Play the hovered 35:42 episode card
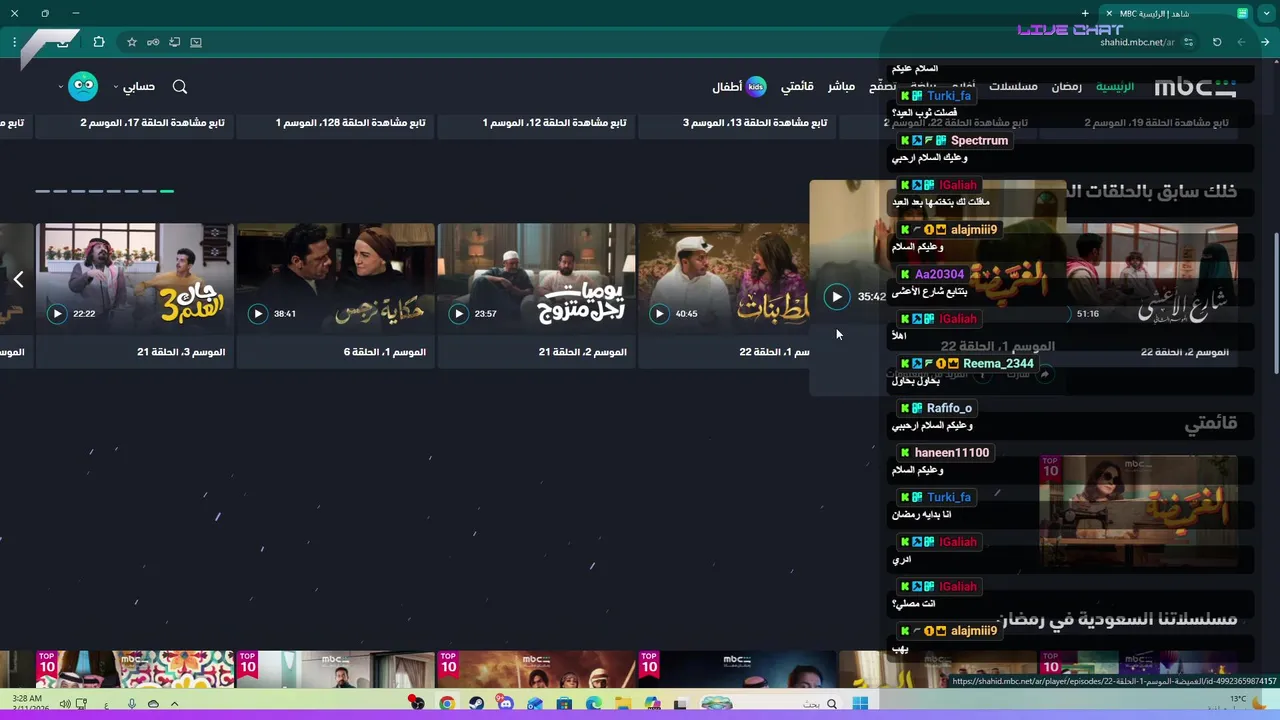Image resolution: width=1280 pixels, height=720 pixels. click(836, 296)
